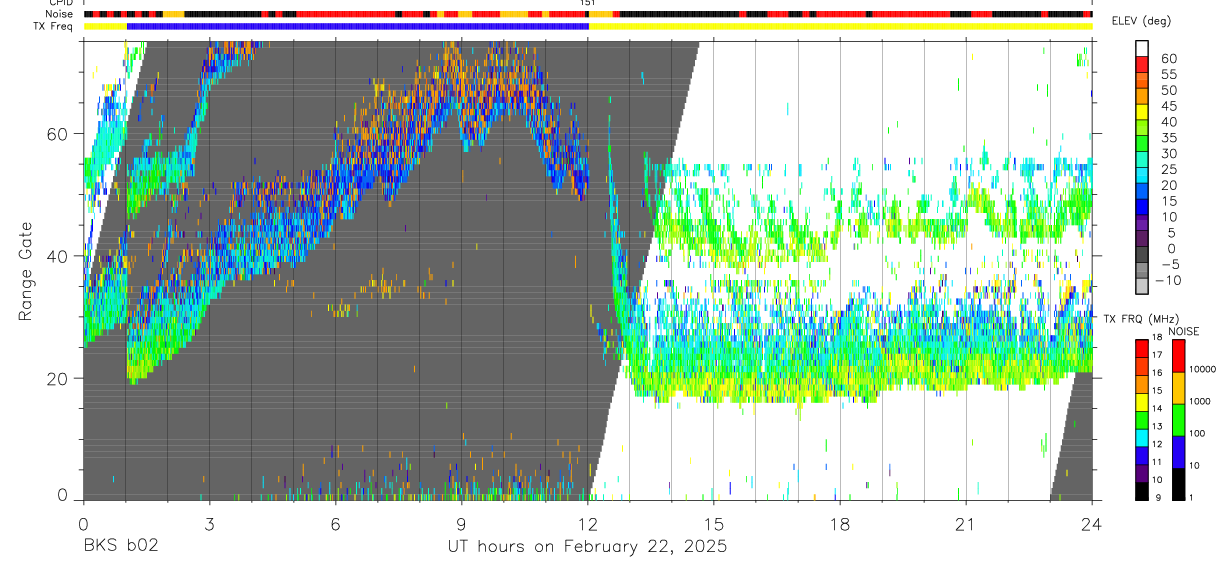Click NOISE legend label '10000'
The image size is (1228, 567).
1205,369
